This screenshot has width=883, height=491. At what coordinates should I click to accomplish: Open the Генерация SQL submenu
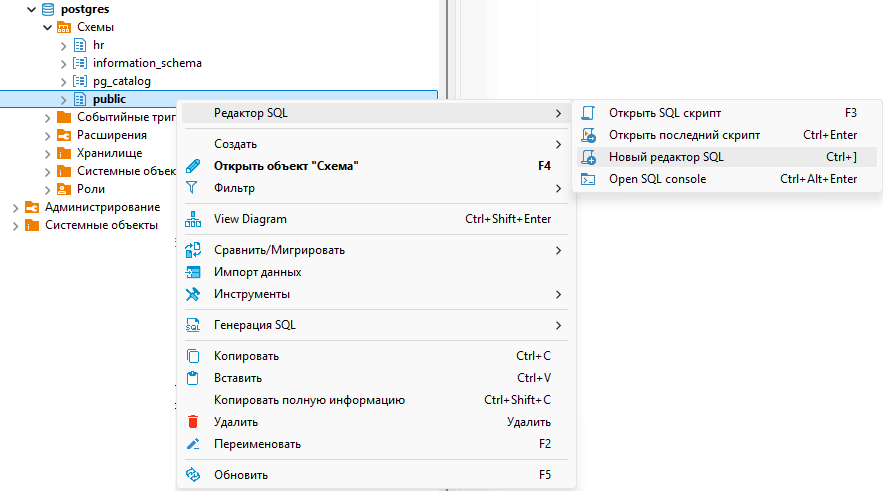click(x=375, y=325)
